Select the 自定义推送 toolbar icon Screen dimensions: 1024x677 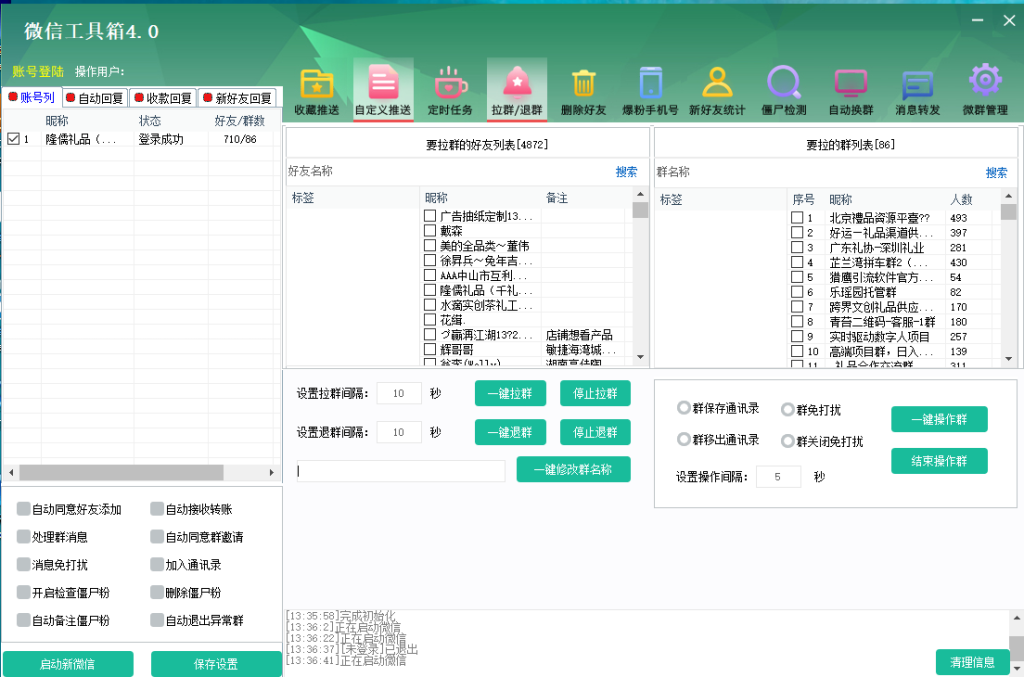[x=383, y=88]
